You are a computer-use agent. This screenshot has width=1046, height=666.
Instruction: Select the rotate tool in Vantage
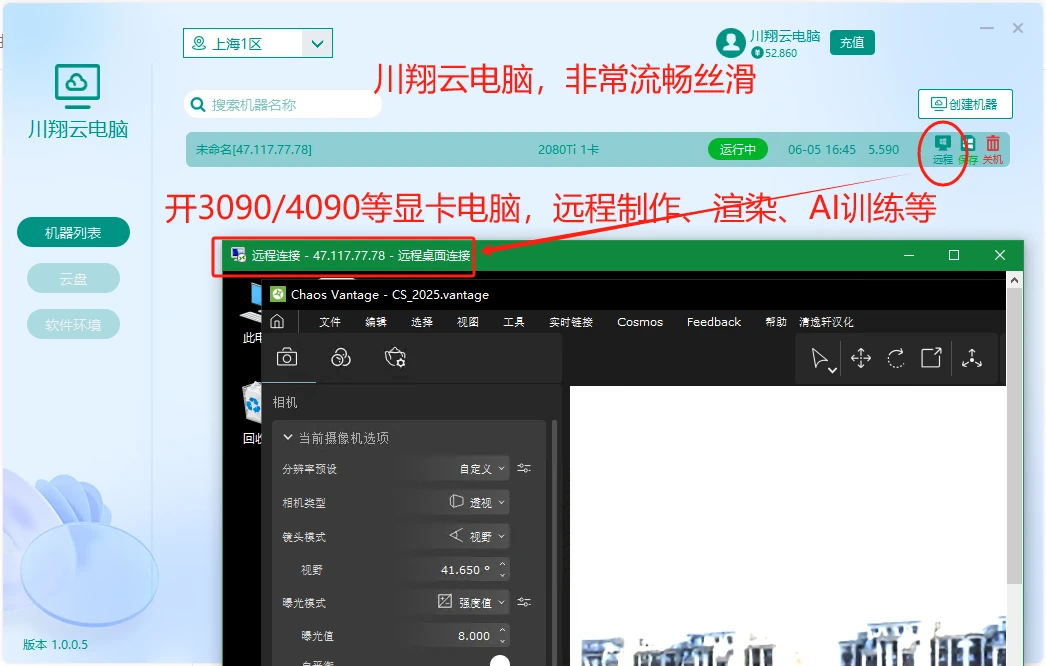[896, 358]
